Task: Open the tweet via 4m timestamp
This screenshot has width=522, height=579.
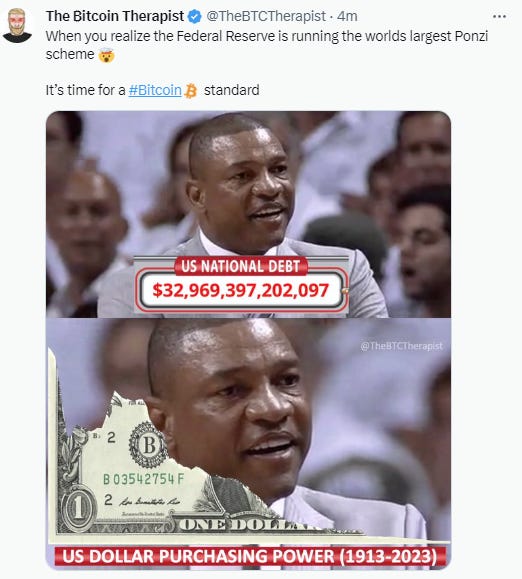Action: (x=347, y=16)
